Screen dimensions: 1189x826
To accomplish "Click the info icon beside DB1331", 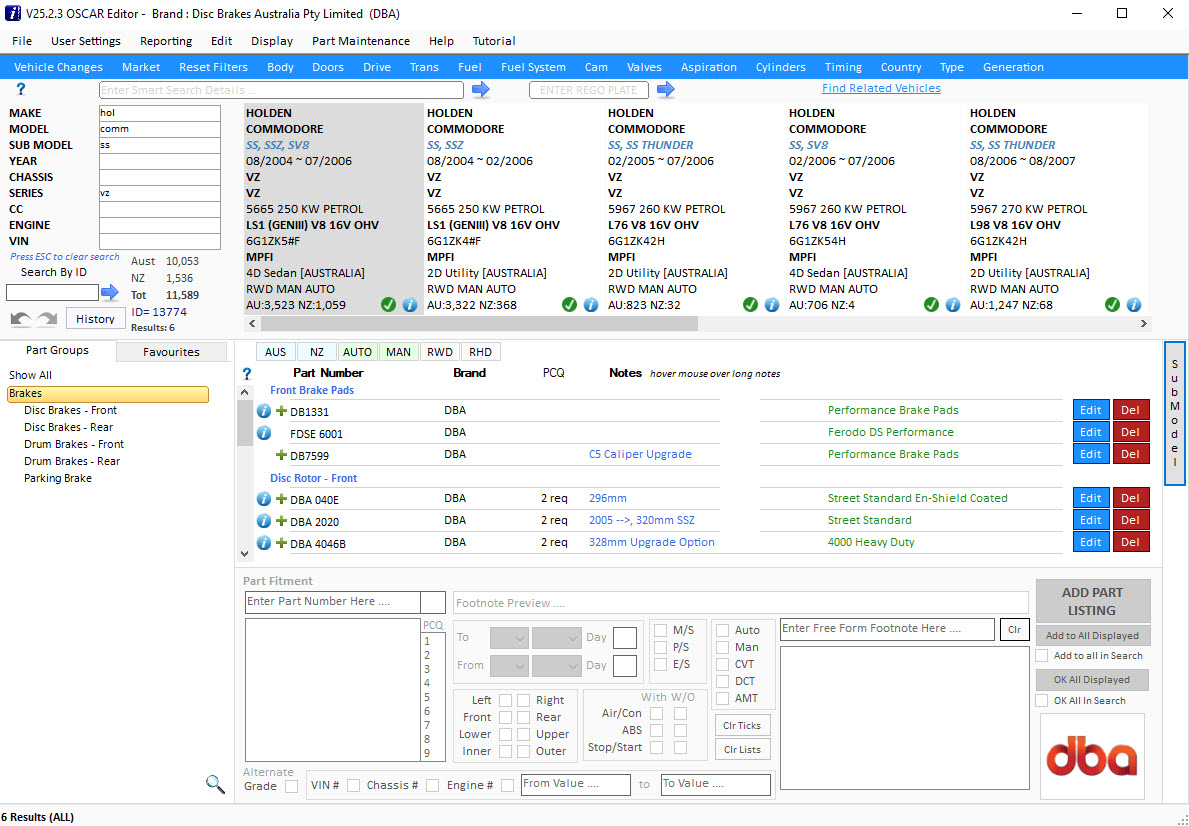I will [x=264, y=411].
